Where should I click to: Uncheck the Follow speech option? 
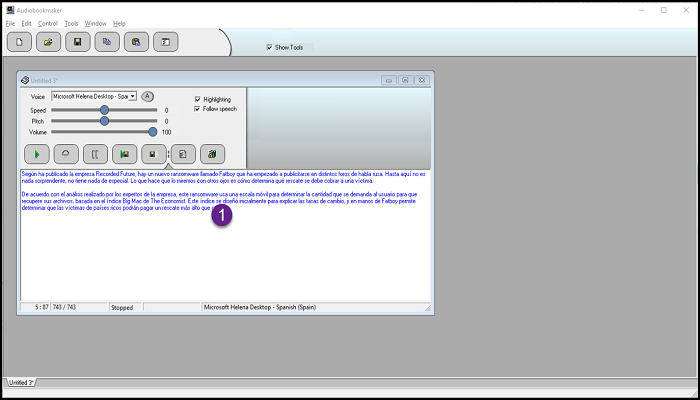(198, 108)
